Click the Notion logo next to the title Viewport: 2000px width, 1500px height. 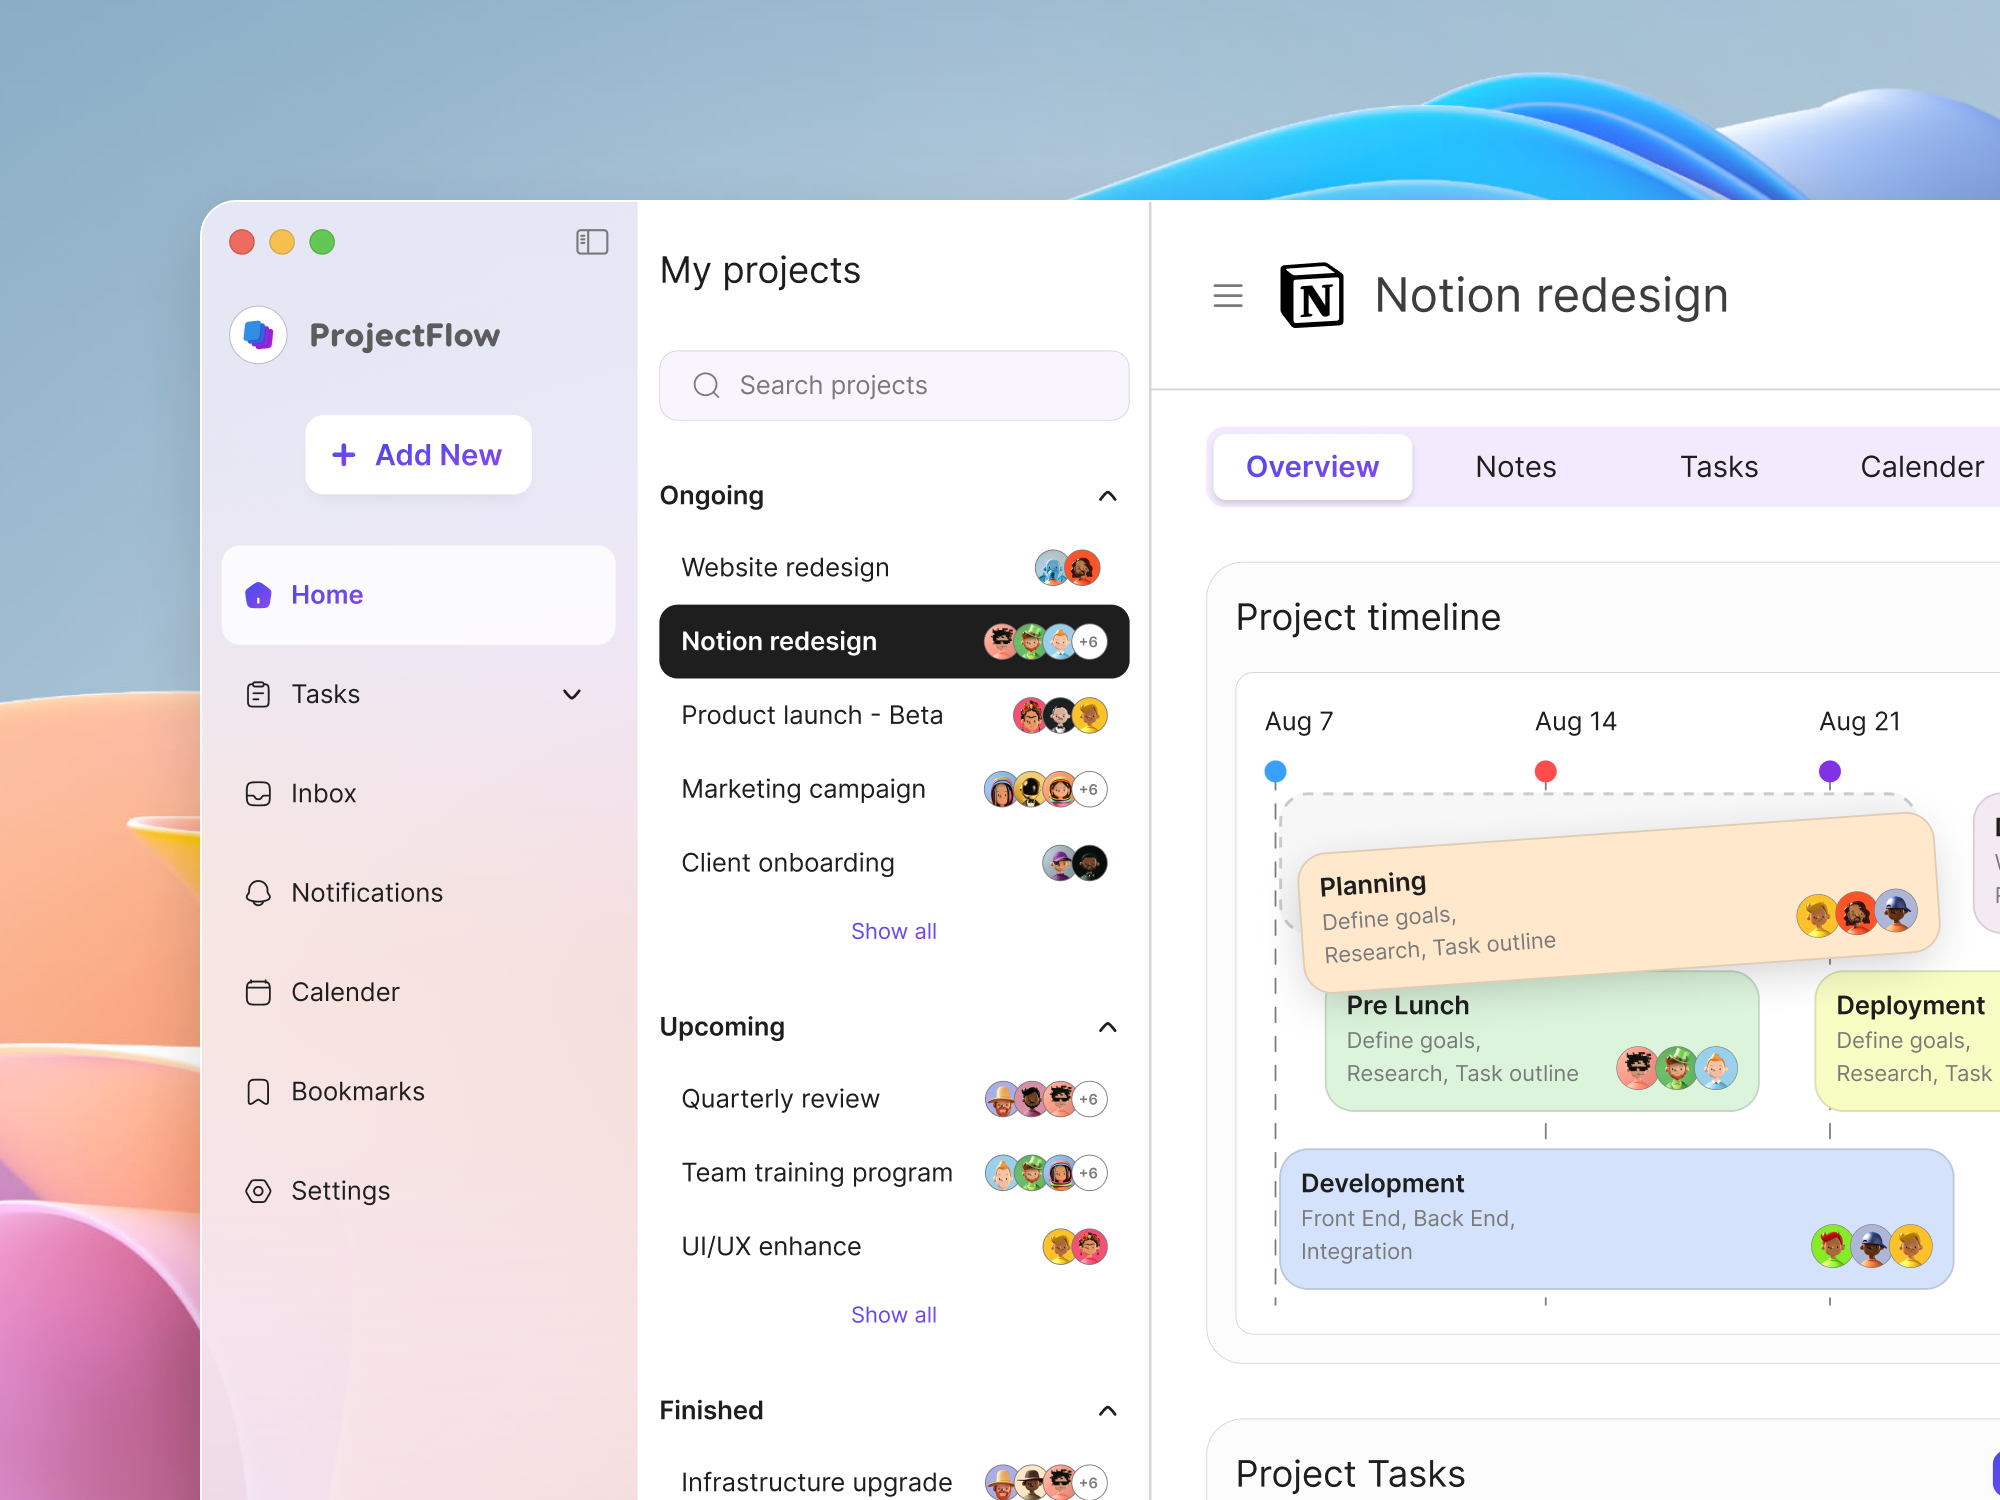coord(1311,295)
